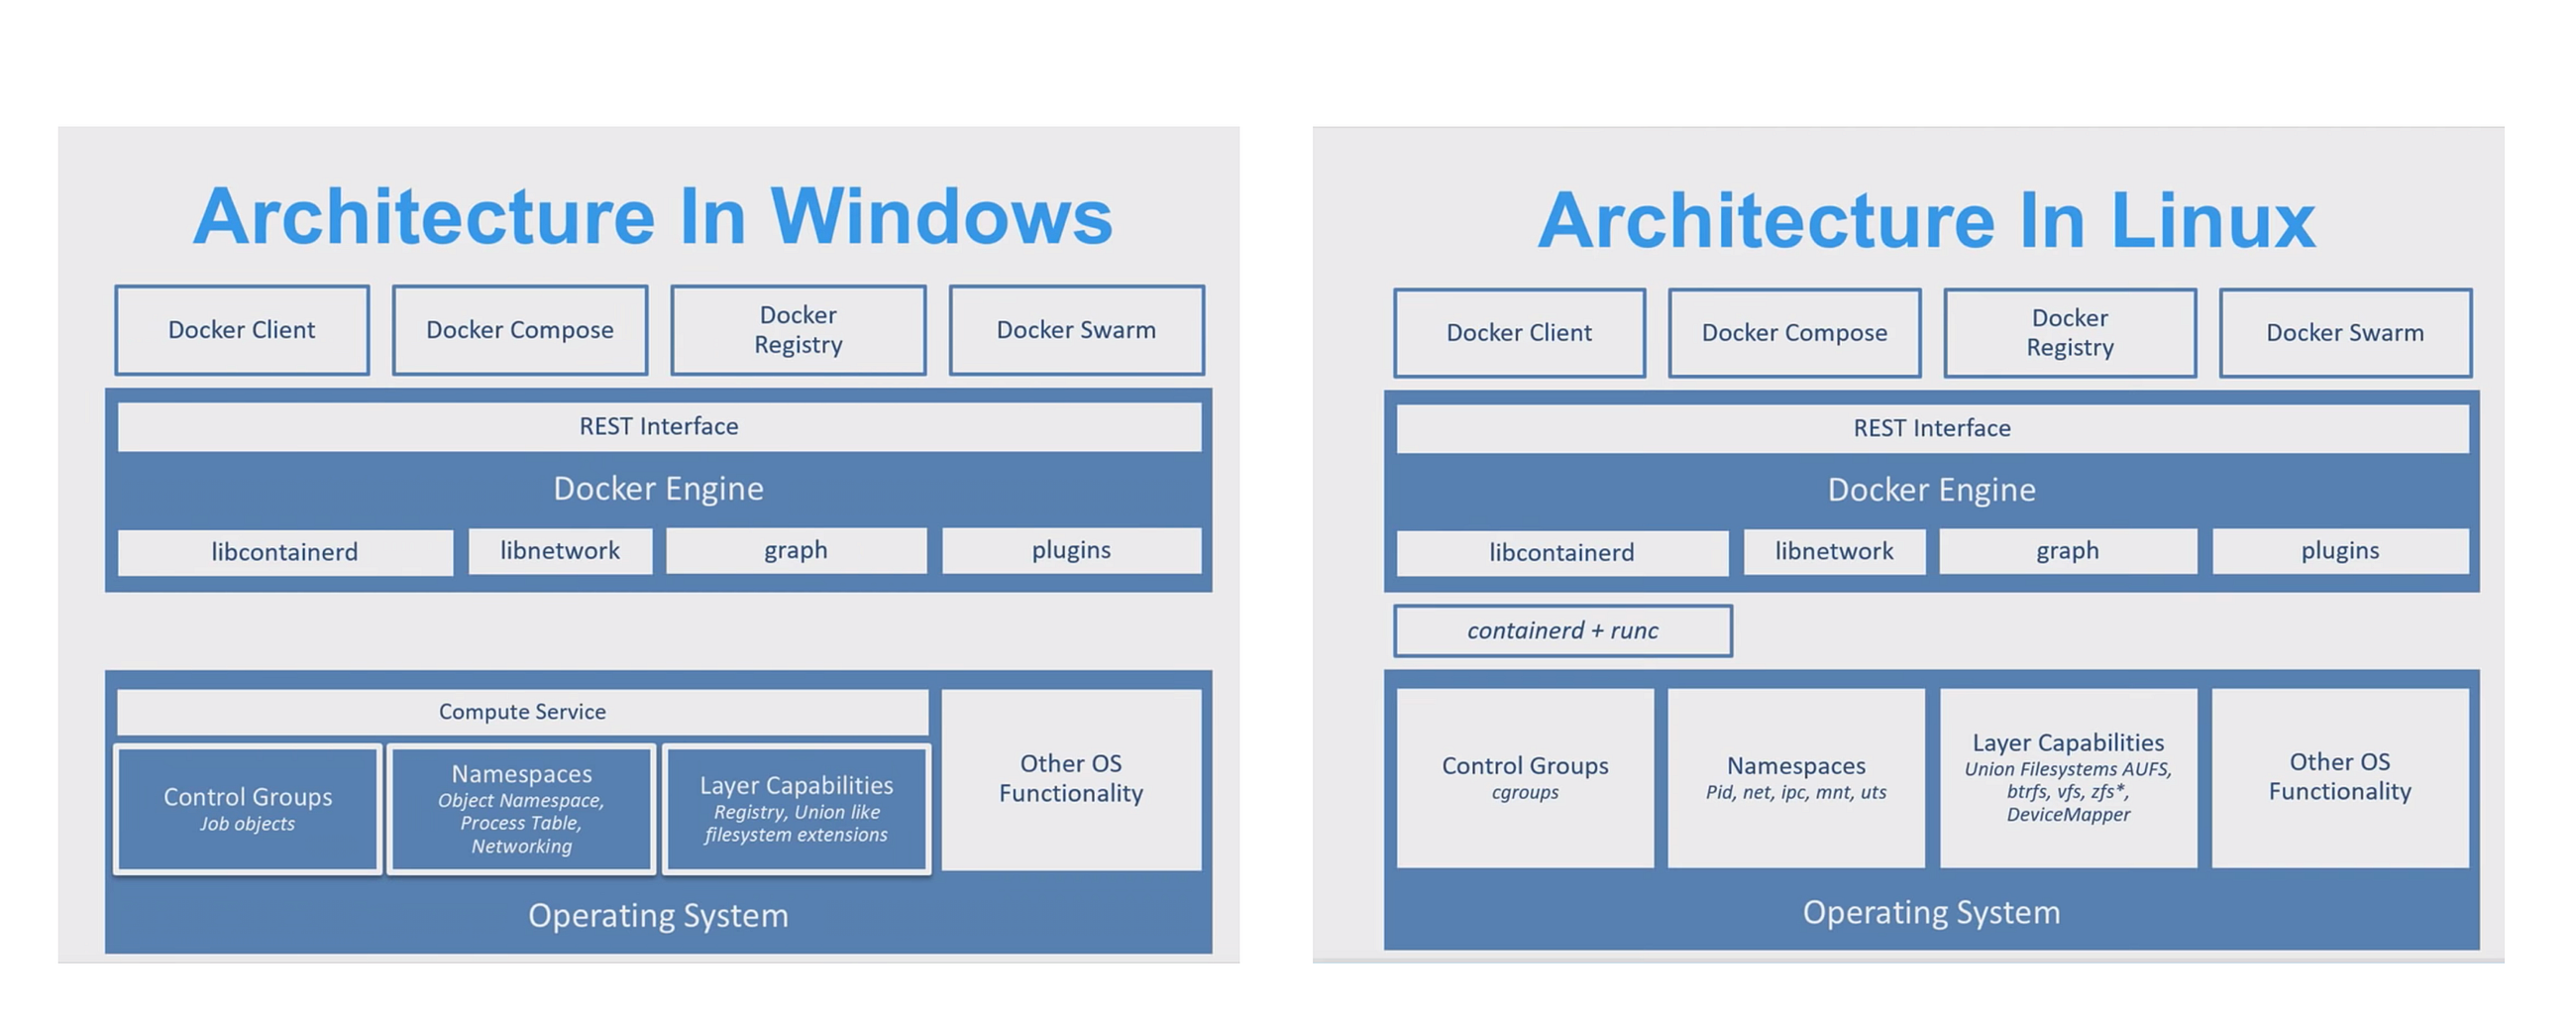Click the 'Architecture In Windows' title

tap(653, 216)
